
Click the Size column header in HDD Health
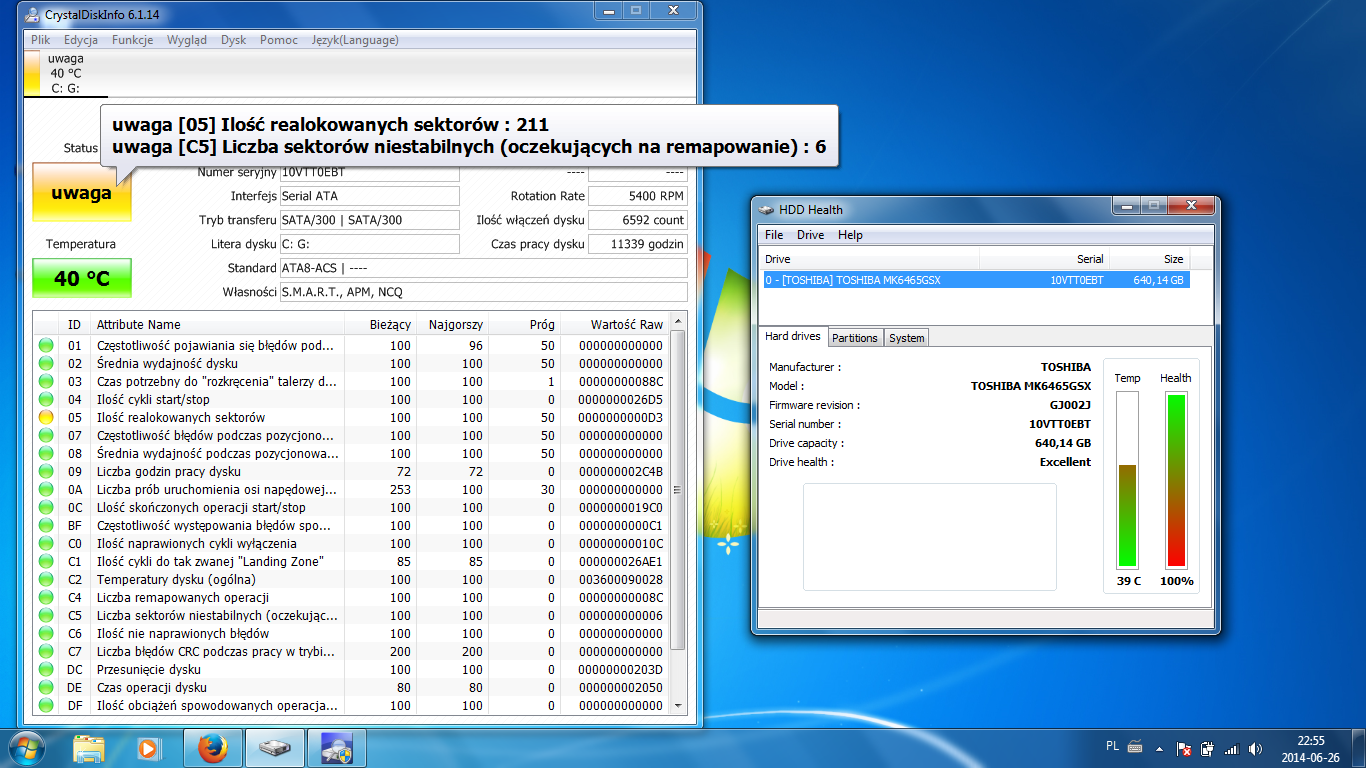[x=1150, y=259]
